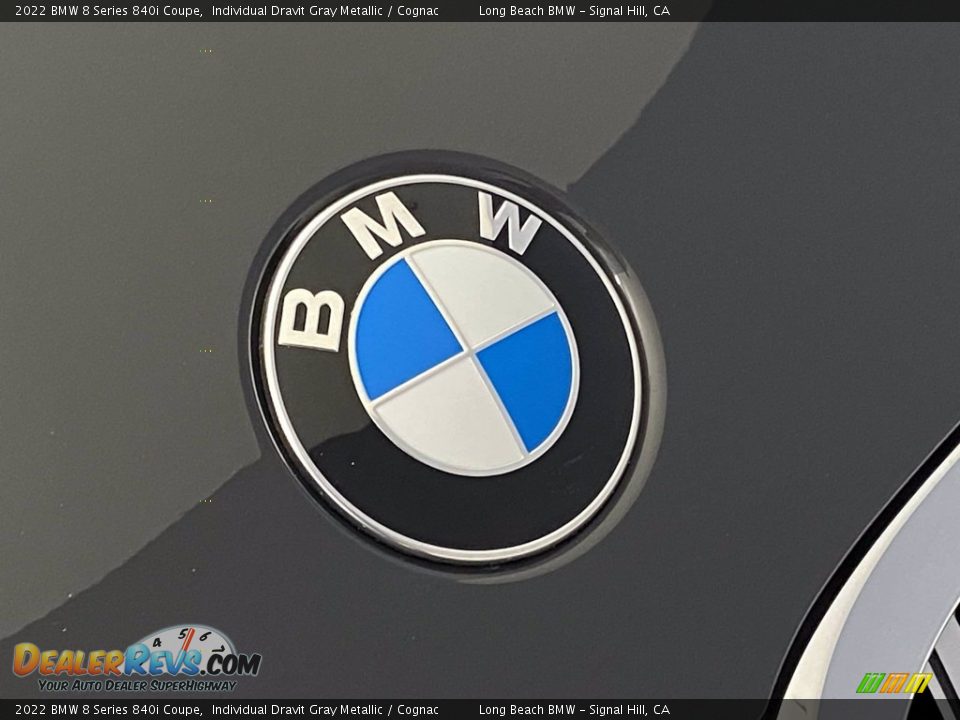The image size is (960, 720).
Task: Click the bottom "Individual Dravit Gray Metallic / Cognac" text
Action: pos(325,710)
